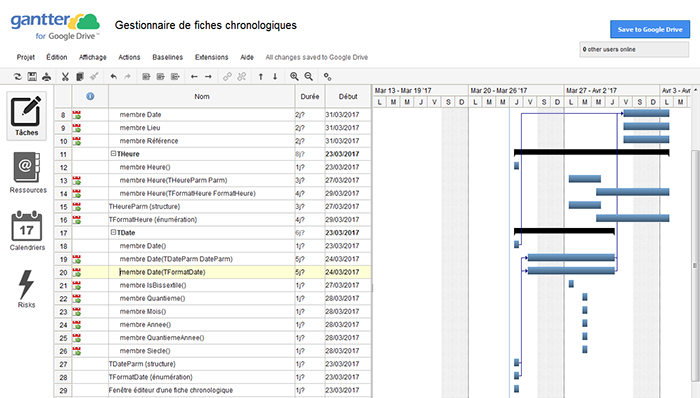Click the constraint icon on row 20
Image resolution: width=700 pixels, height=398 pixels.
tap(77, 272)
